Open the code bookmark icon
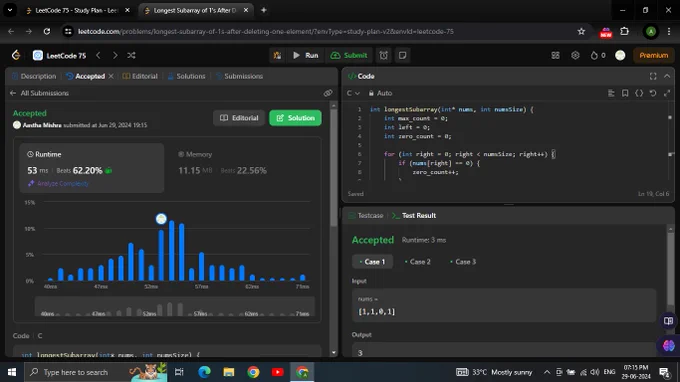 [625, 93]
